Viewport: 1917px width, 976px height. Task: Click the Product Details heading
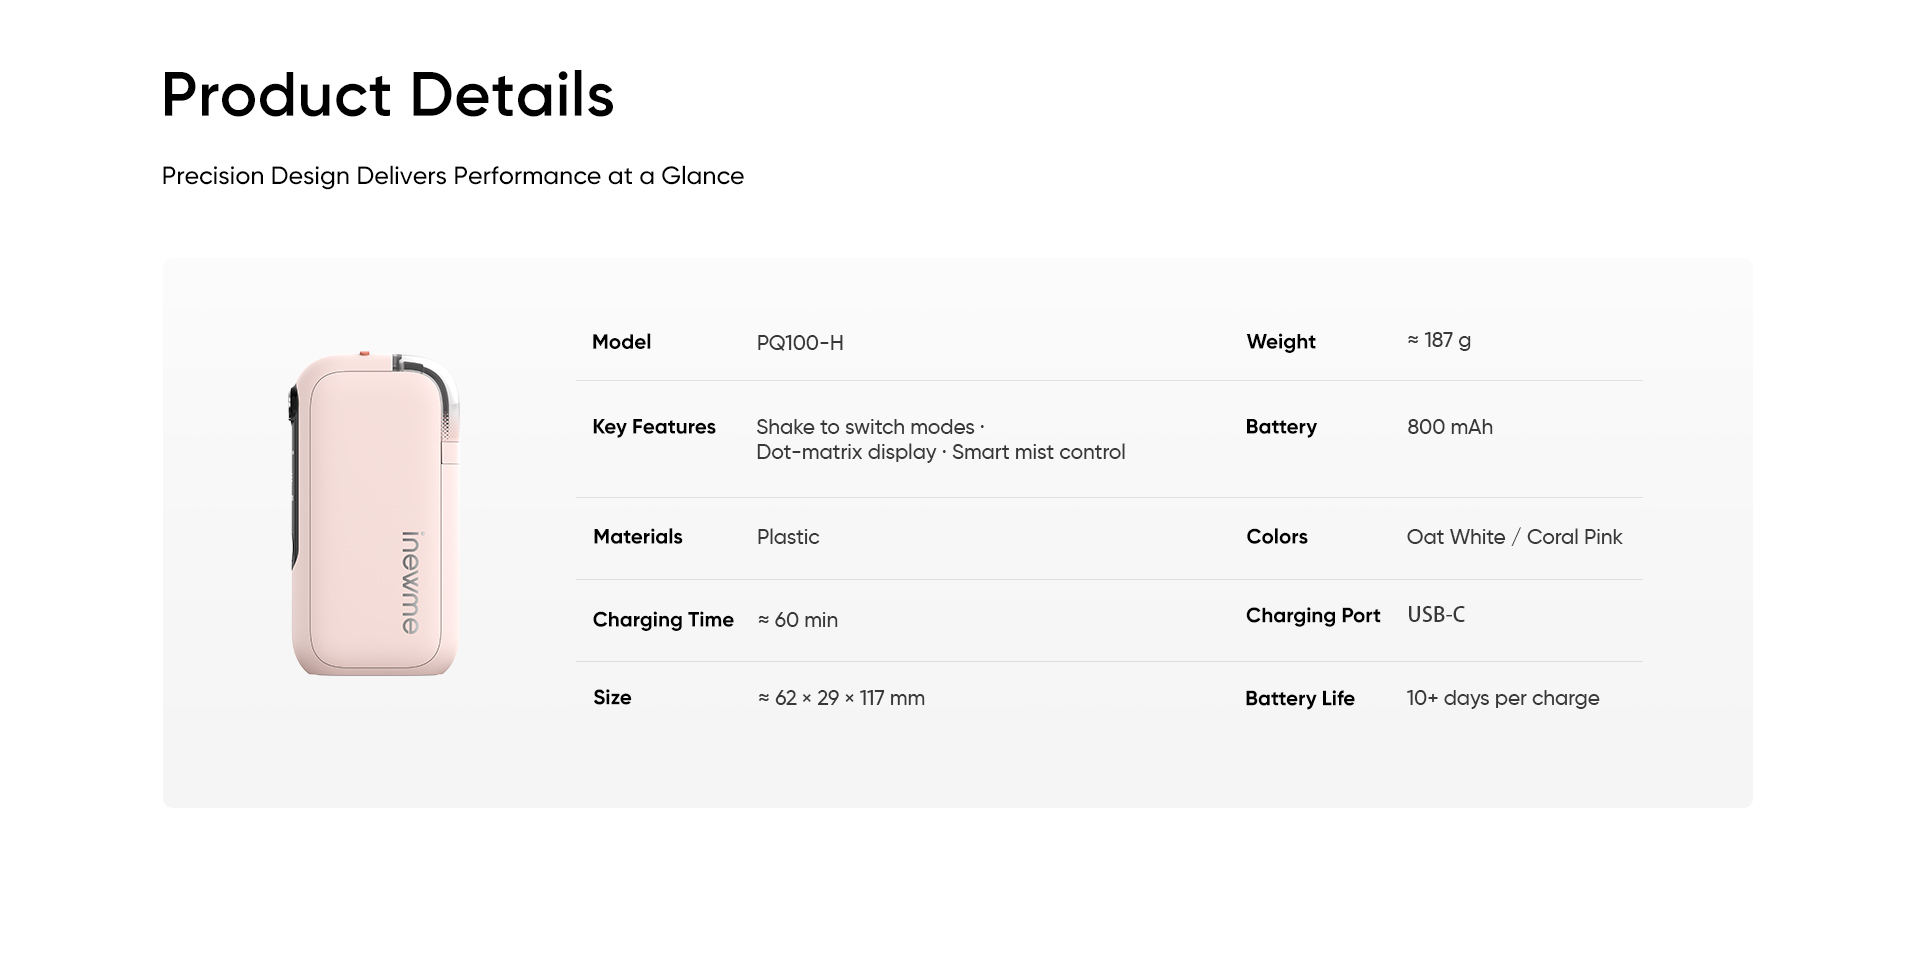pyautogui.click(x=388, y=95)
